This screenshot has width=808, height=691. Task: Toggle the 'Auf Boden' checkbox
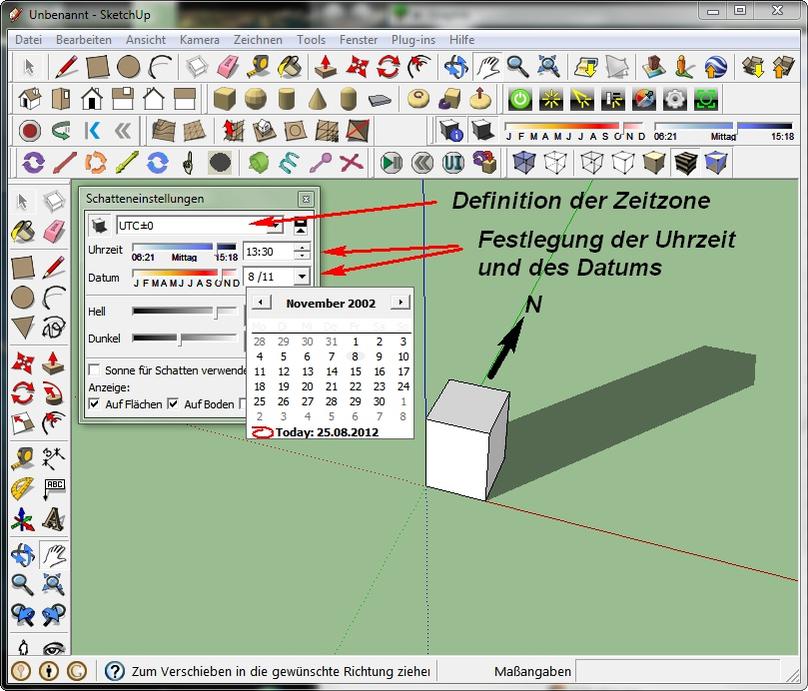pyautogui.click(x=173, y=404)
